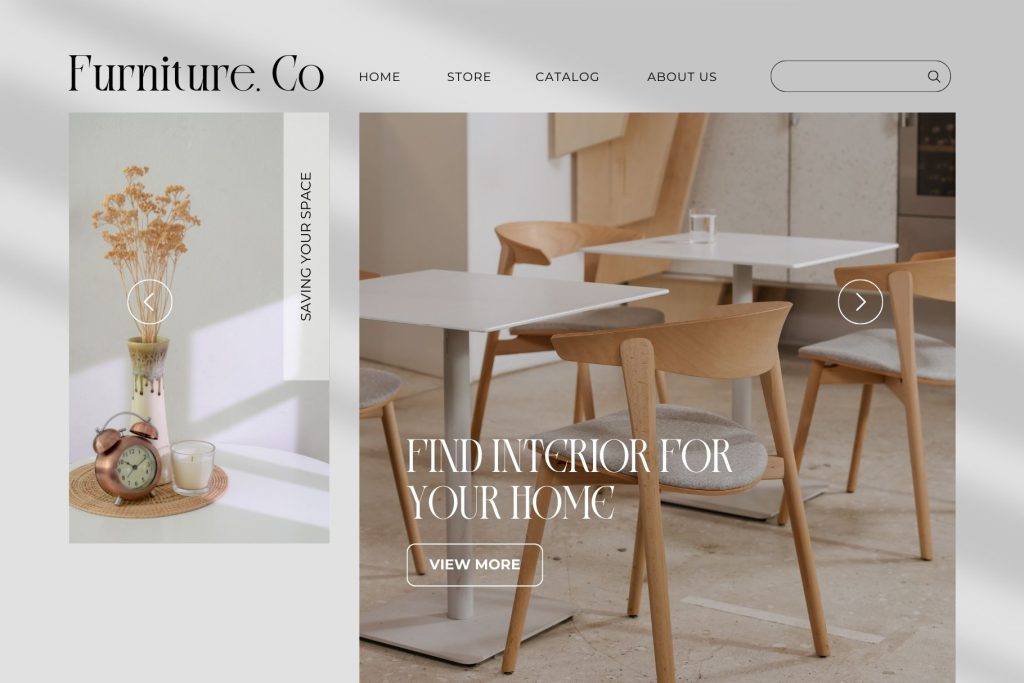Select the glass of water on the back table
1024x683 pixels.
(x=702, y=226)
